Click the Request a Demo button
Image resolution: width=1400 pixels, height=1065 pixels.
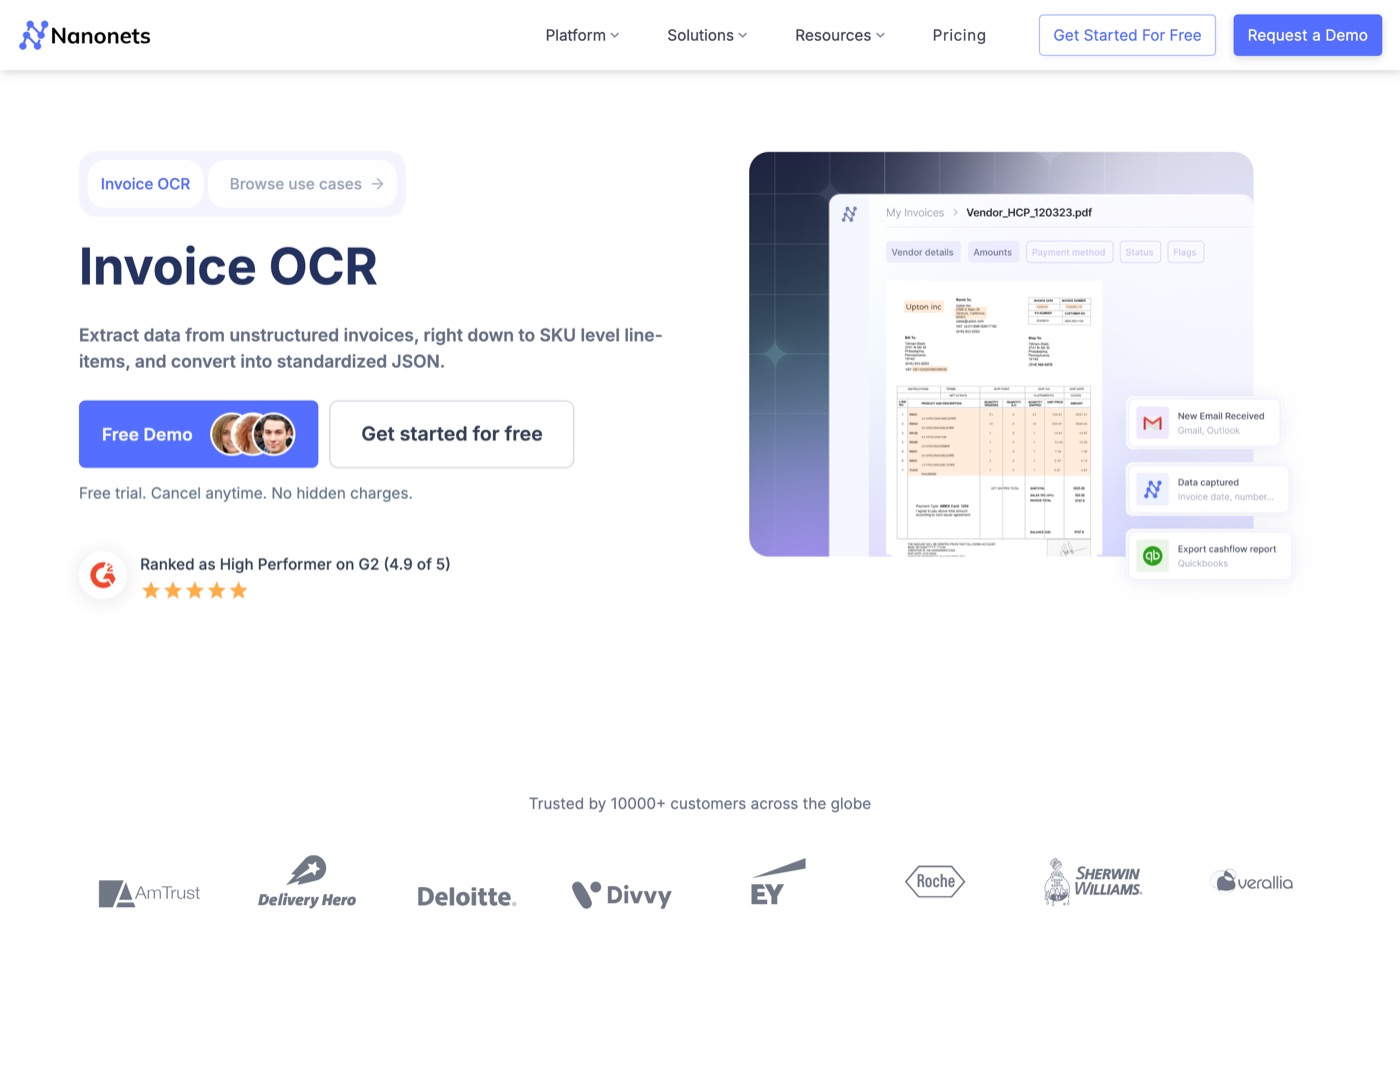[1307, 35]
